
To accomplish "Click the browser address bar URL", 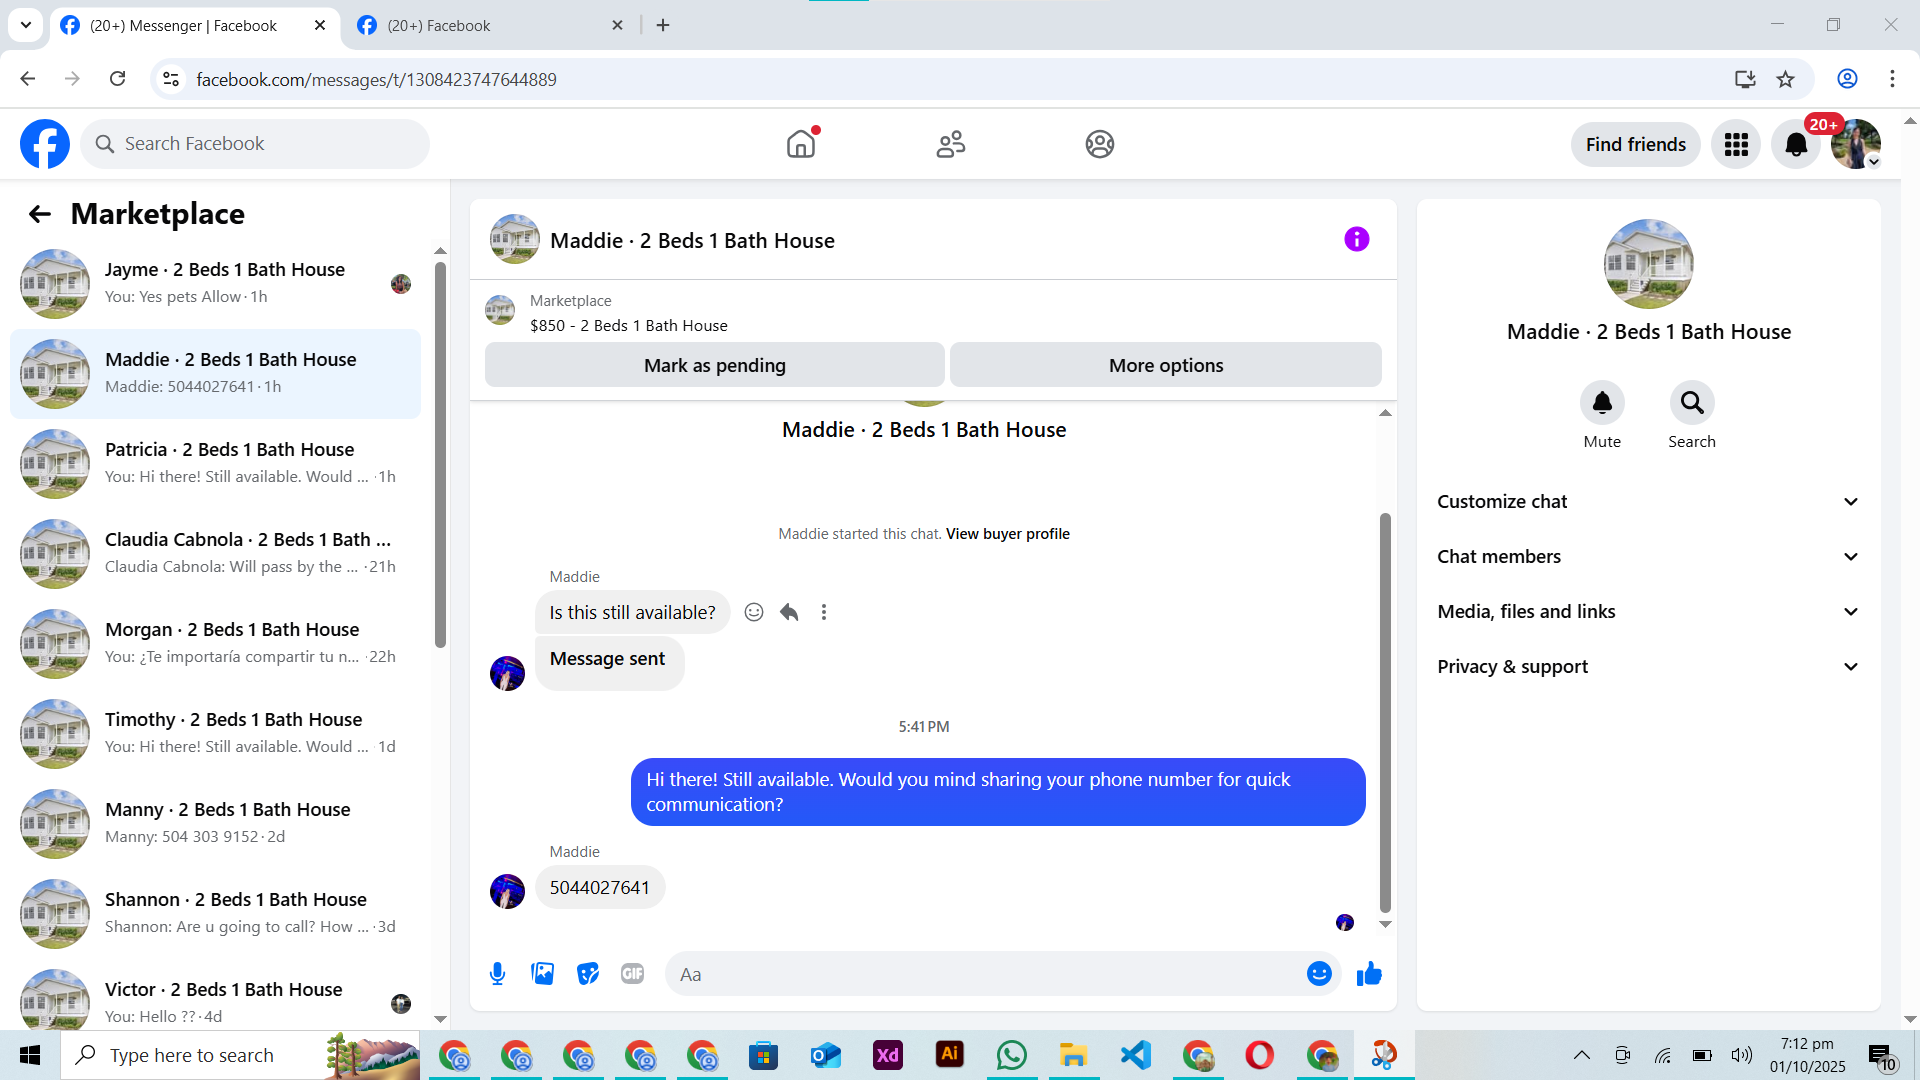I will coord(376,79).
